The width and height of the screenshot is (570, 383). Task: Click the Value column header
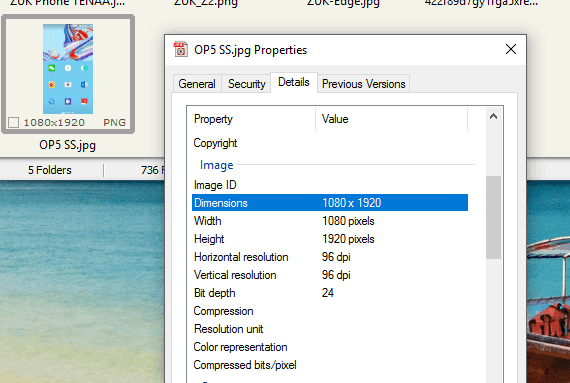pos(392,119)
